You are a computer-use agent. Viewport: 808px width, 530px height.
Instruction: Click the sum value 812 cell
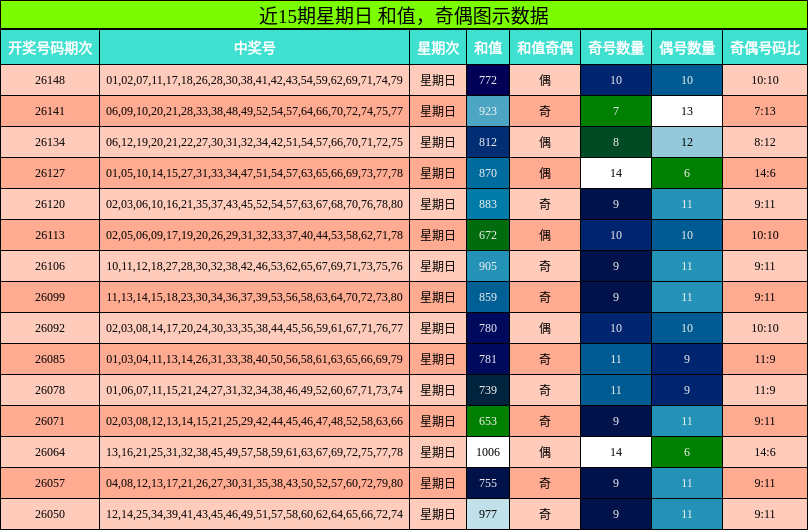pyautogui.click(x=488, y=142)
